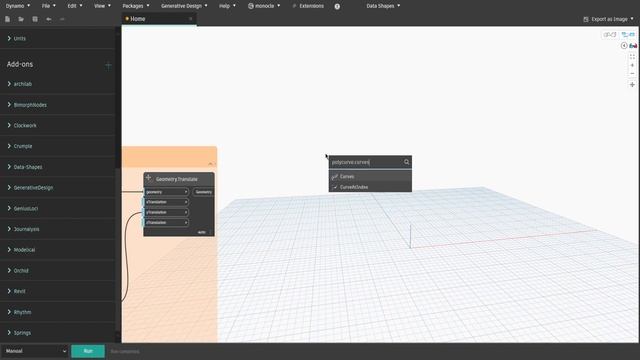Open the Edit menu

(75, 6)
